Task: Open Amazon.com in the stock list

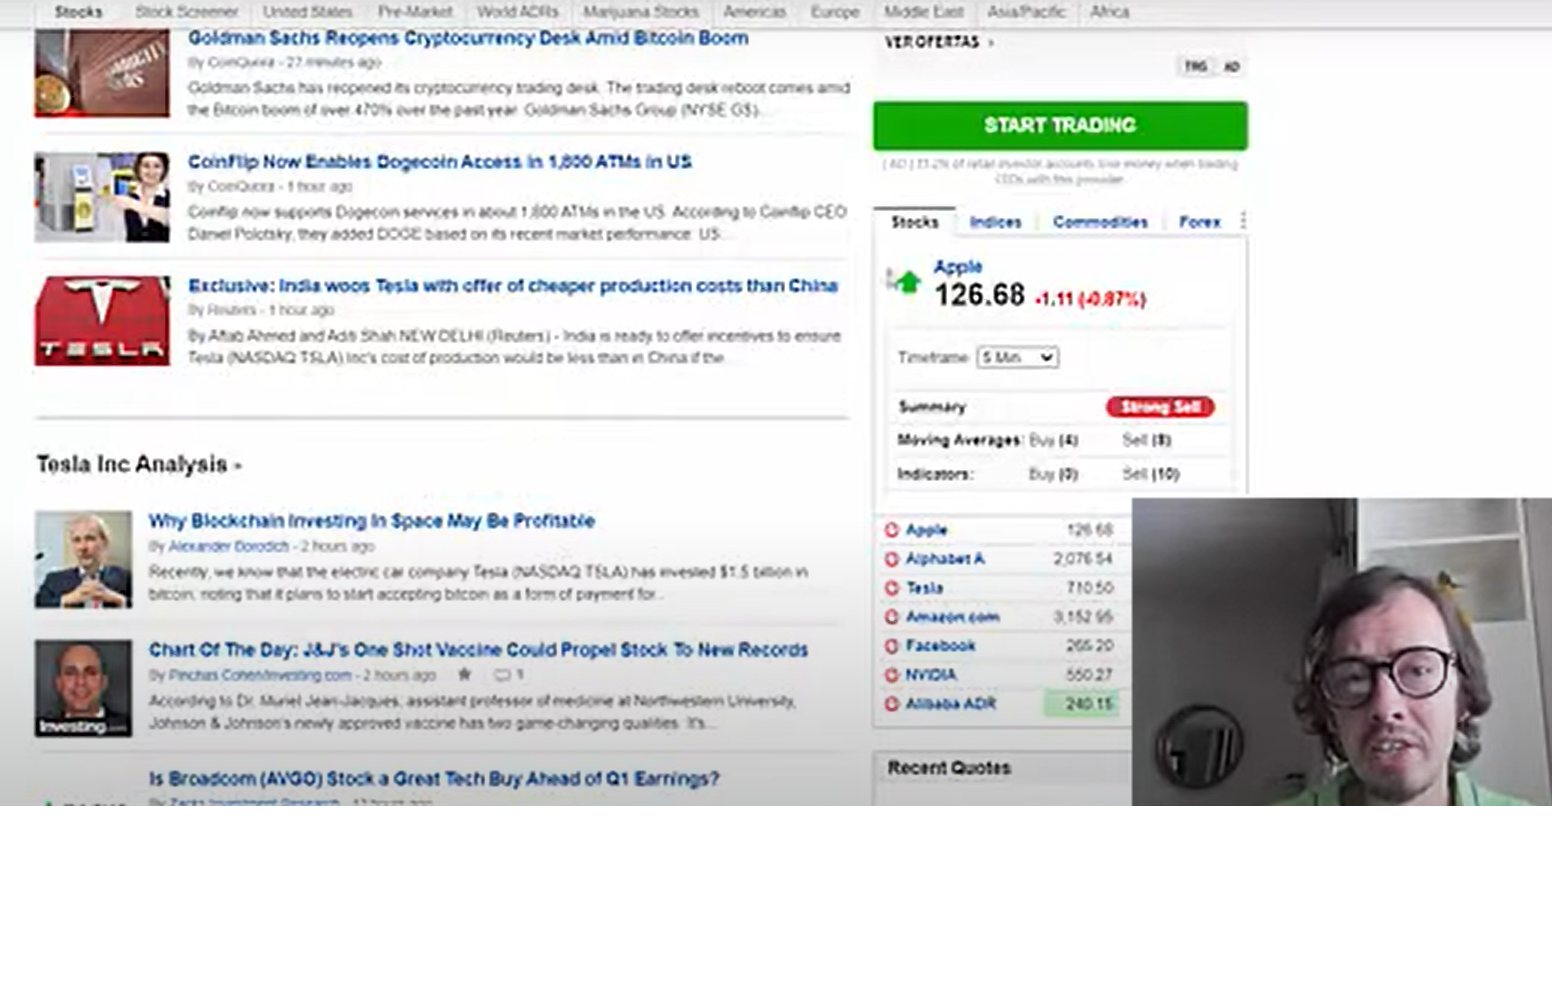Action: coord(952,617)
